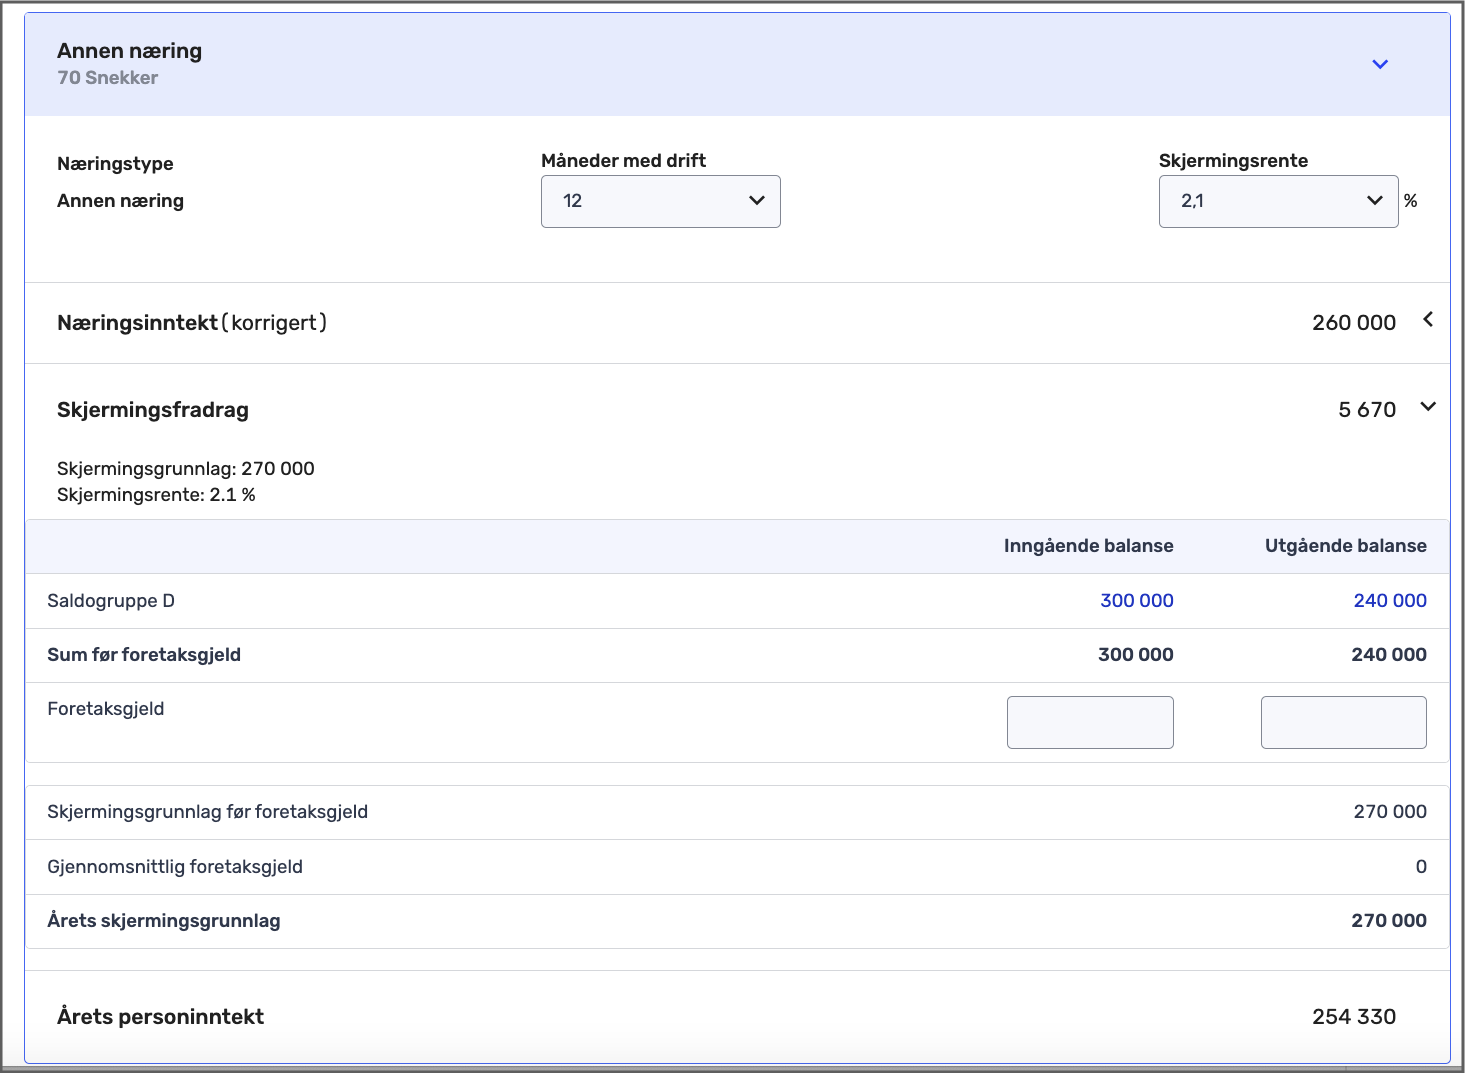Viewport: 1465px width, 1073px height.
Task: Click the Næringsinntekt (korrigert) heading
Action: [191, 323]
